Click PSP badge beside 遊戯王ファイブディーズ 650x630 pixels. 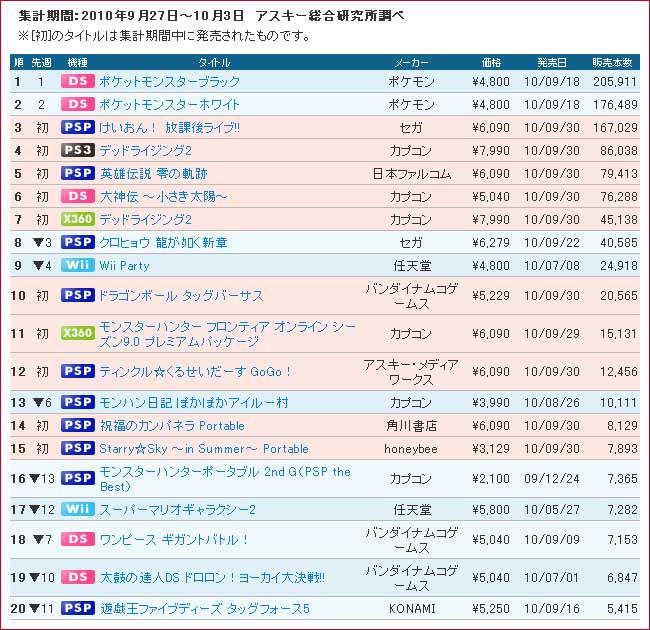pos(78,608)
